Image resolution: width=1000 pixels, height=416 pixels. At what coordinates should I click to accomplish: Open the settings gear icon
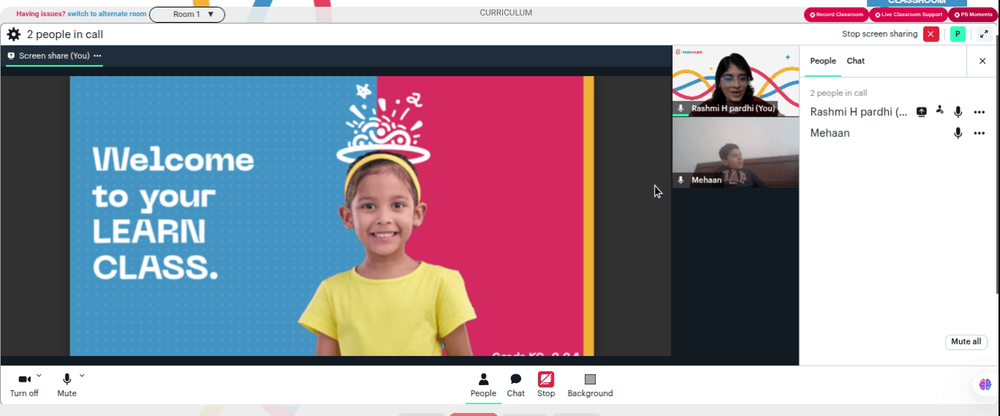tap(13, 34)
